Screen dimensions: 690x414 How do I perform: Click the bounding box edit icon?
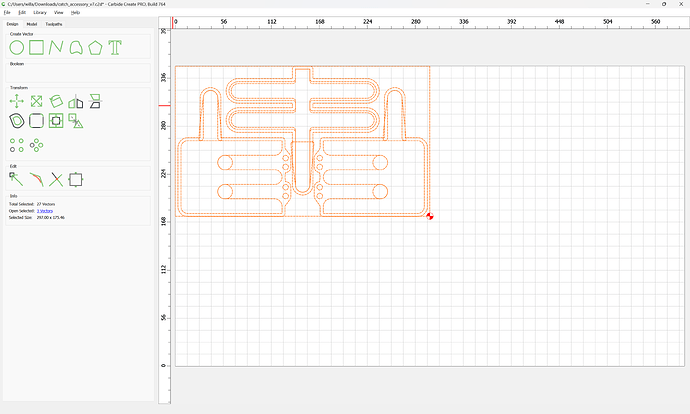(76, 180)
